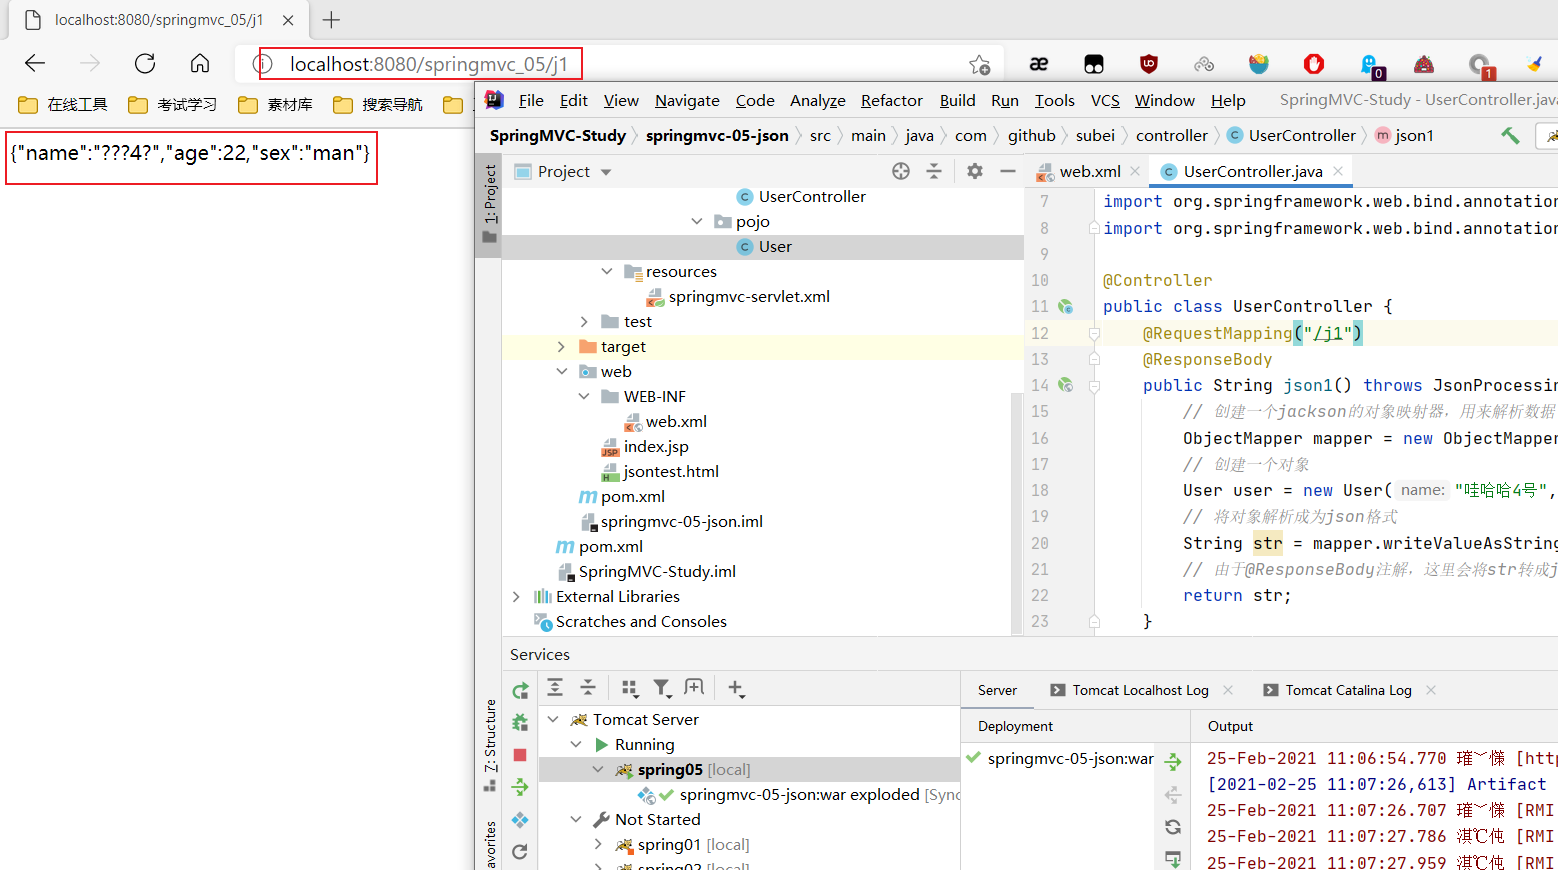Image resolution: width=1558 pixels, height=870 pixels.
Task: Click the locate file crosshair in Project panel
Action: pos(901,171)
